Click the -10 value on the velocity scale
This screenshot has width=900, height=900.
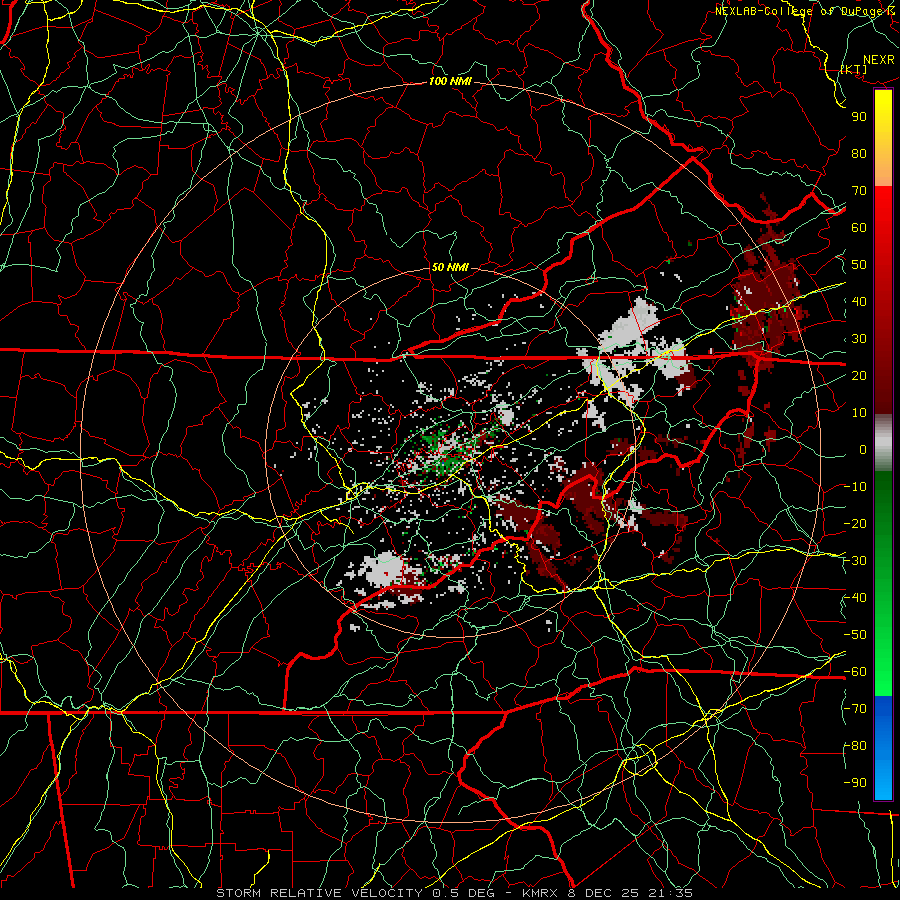click(855, 487)
